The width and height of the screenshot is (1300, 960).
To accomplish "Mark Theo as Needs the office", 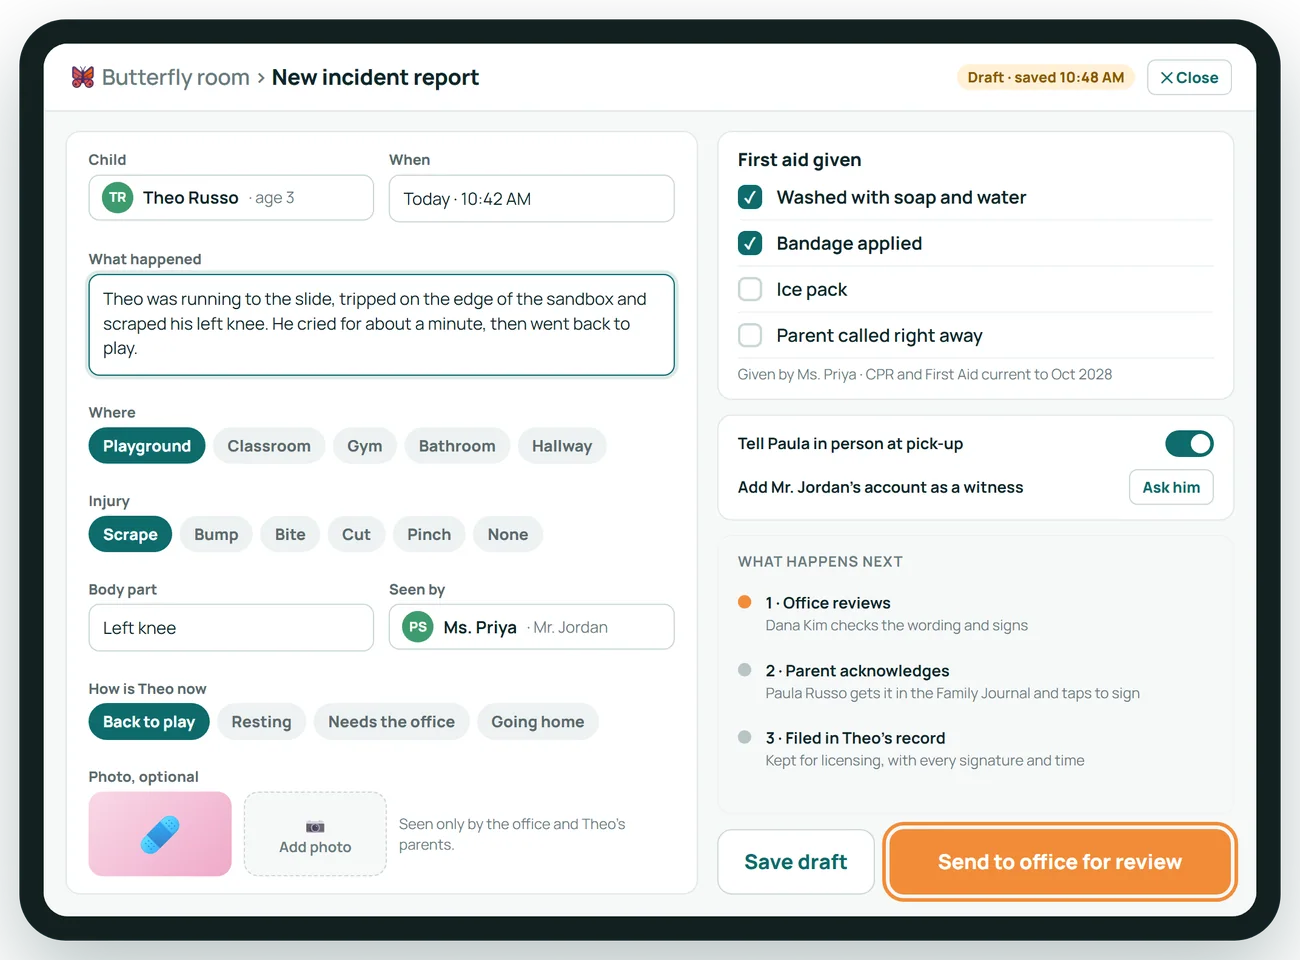I will [x=391, y=722].
